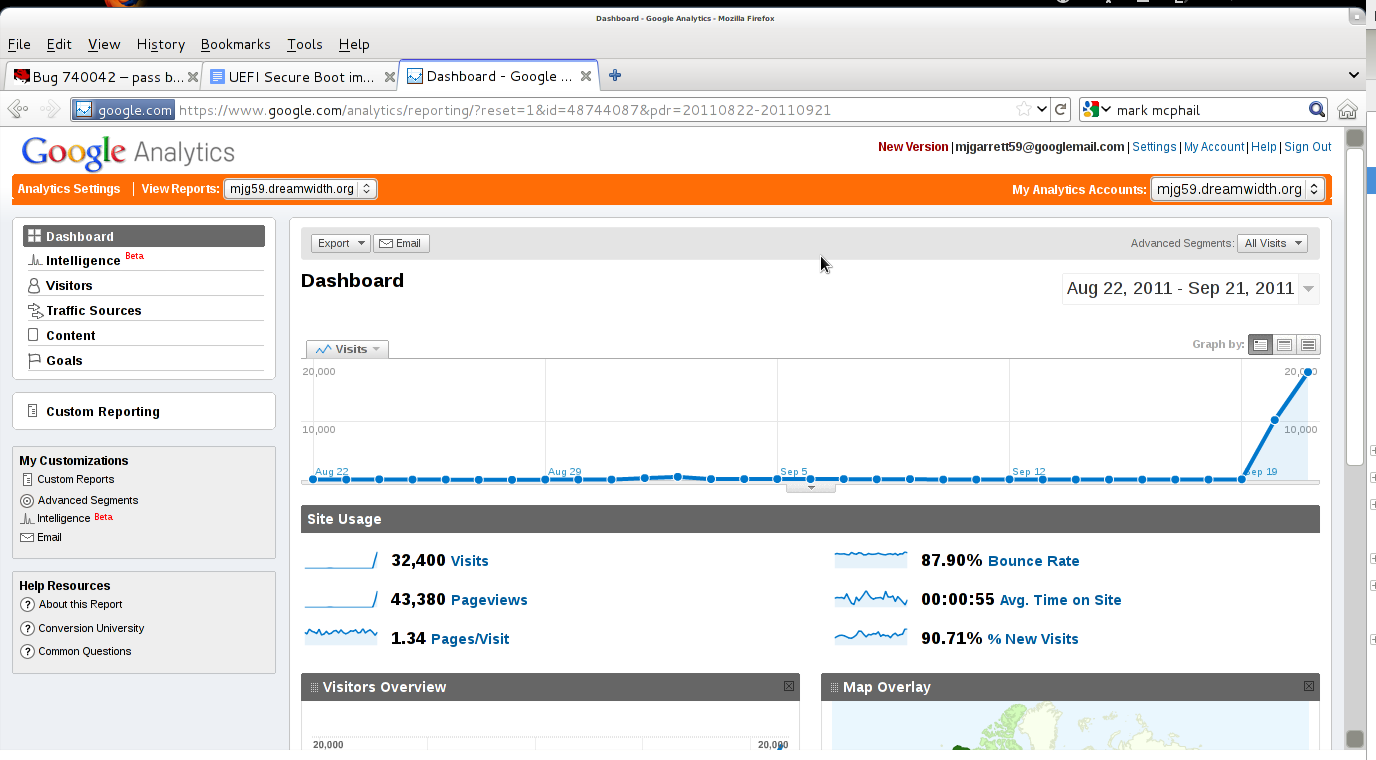
Task: Open Custom Reporting panel
Action: 144,411
